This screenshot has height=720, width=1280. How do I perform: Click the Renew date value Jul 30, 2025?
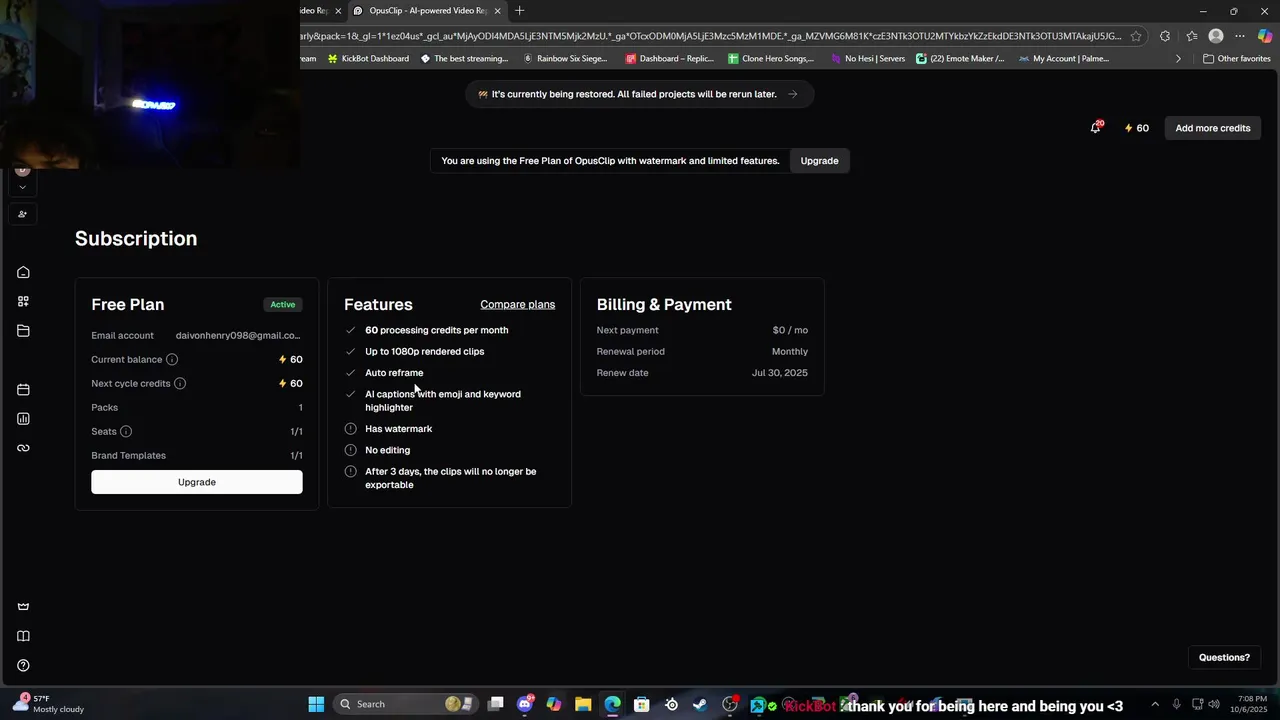(x=780, y=373)
